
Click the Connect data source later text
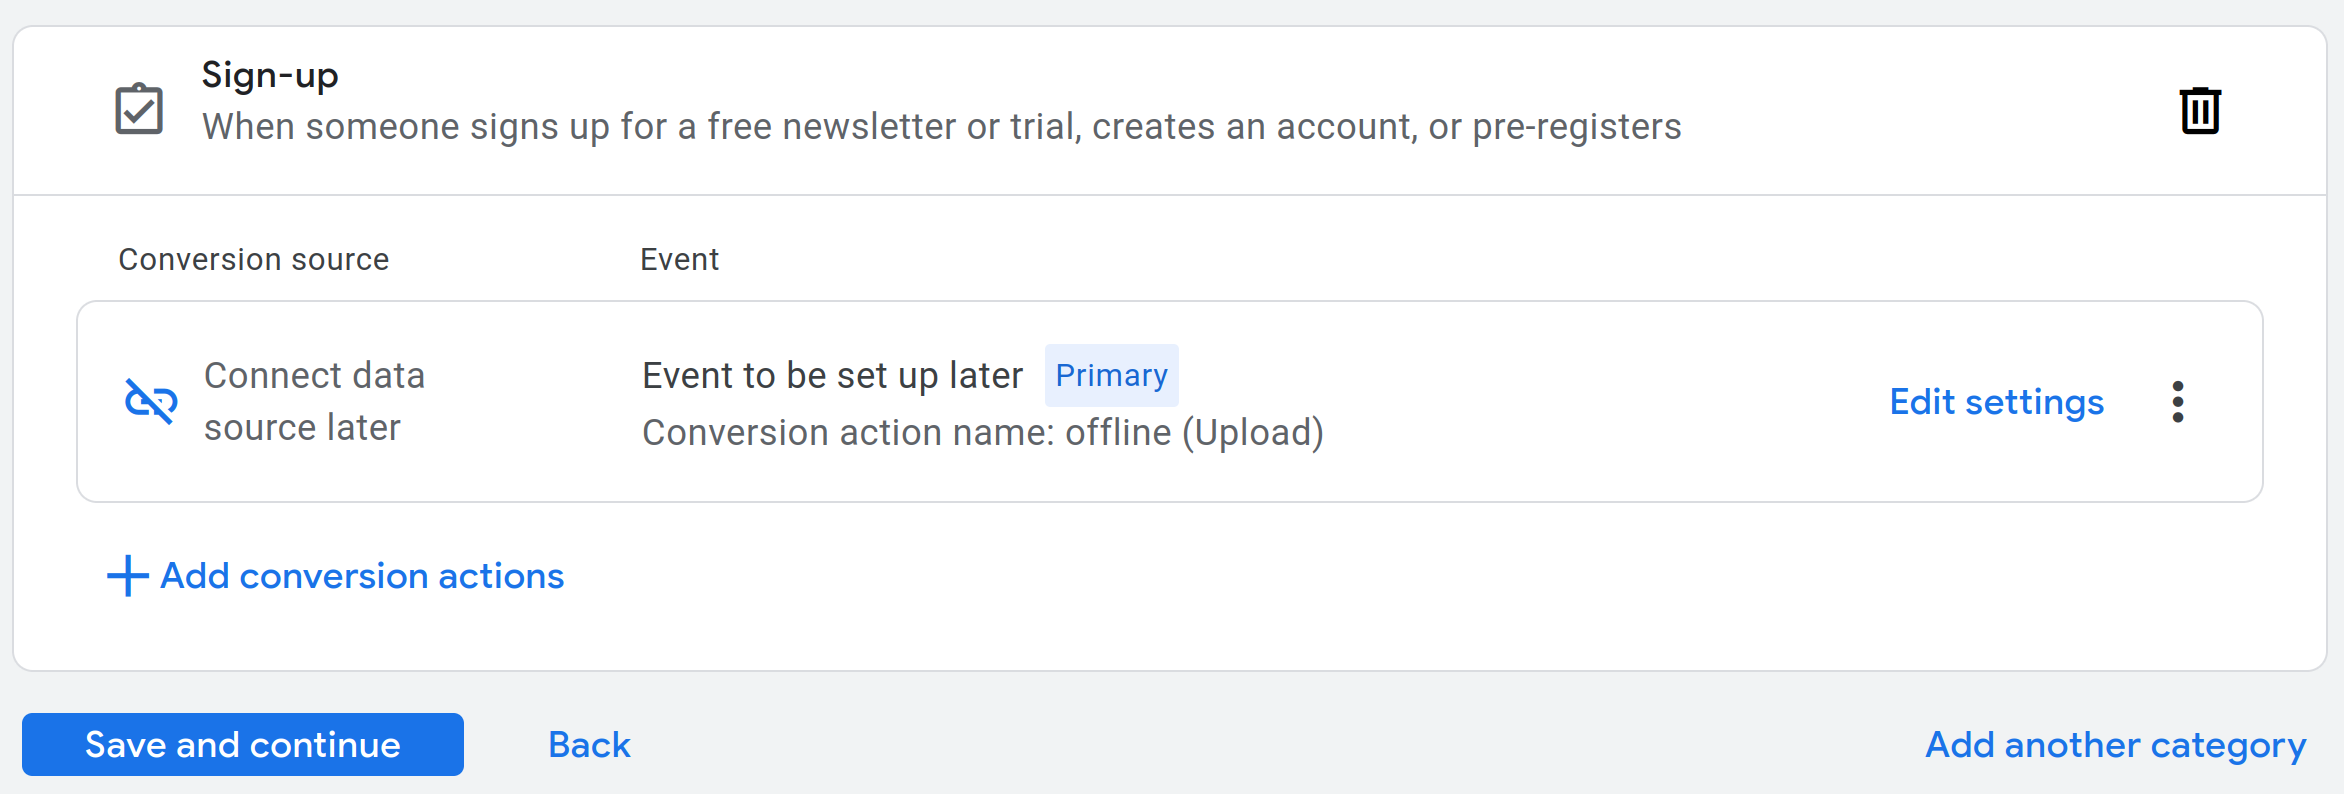314,401
